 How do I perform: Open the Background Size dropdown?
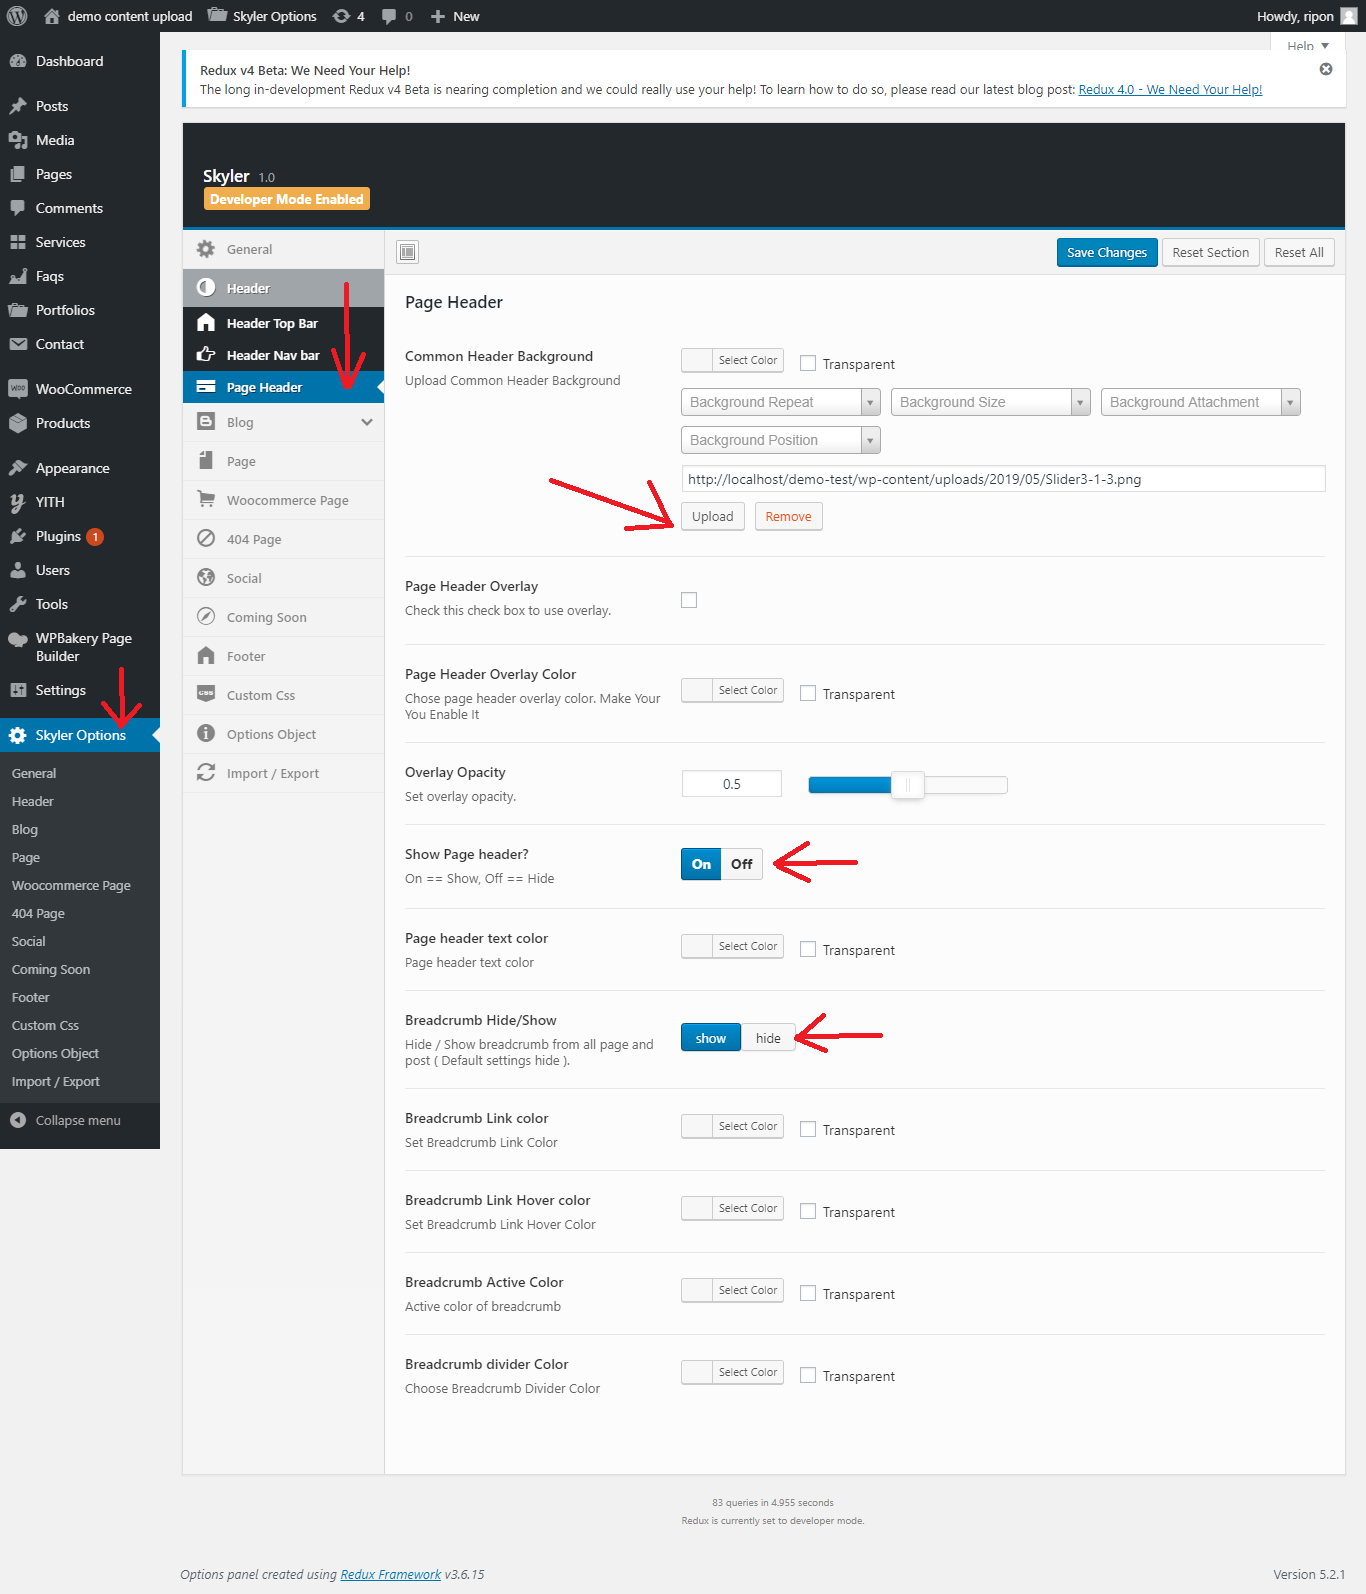pos(991,402)
